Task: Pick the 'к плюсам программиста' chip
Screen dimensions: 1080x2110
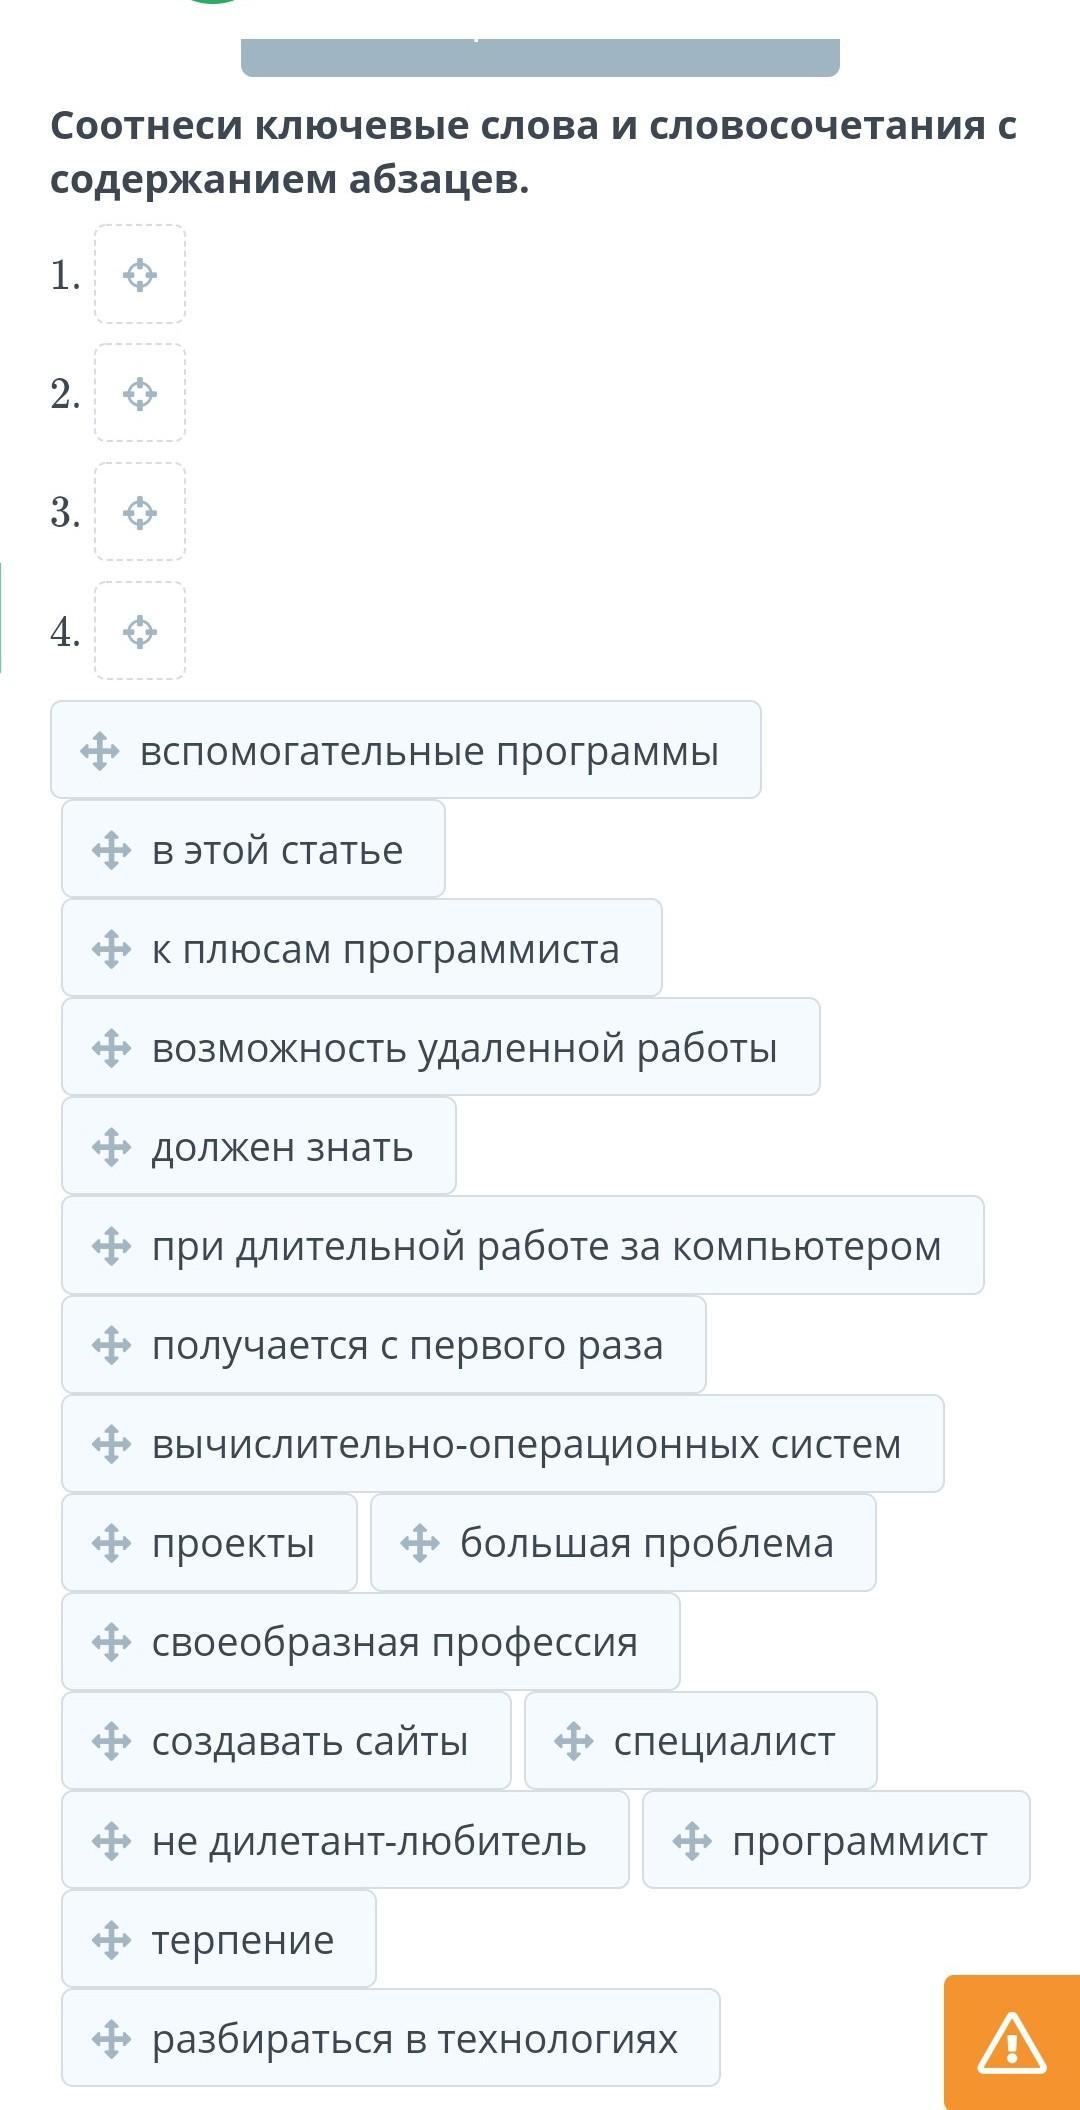Action: click(362, 948)
